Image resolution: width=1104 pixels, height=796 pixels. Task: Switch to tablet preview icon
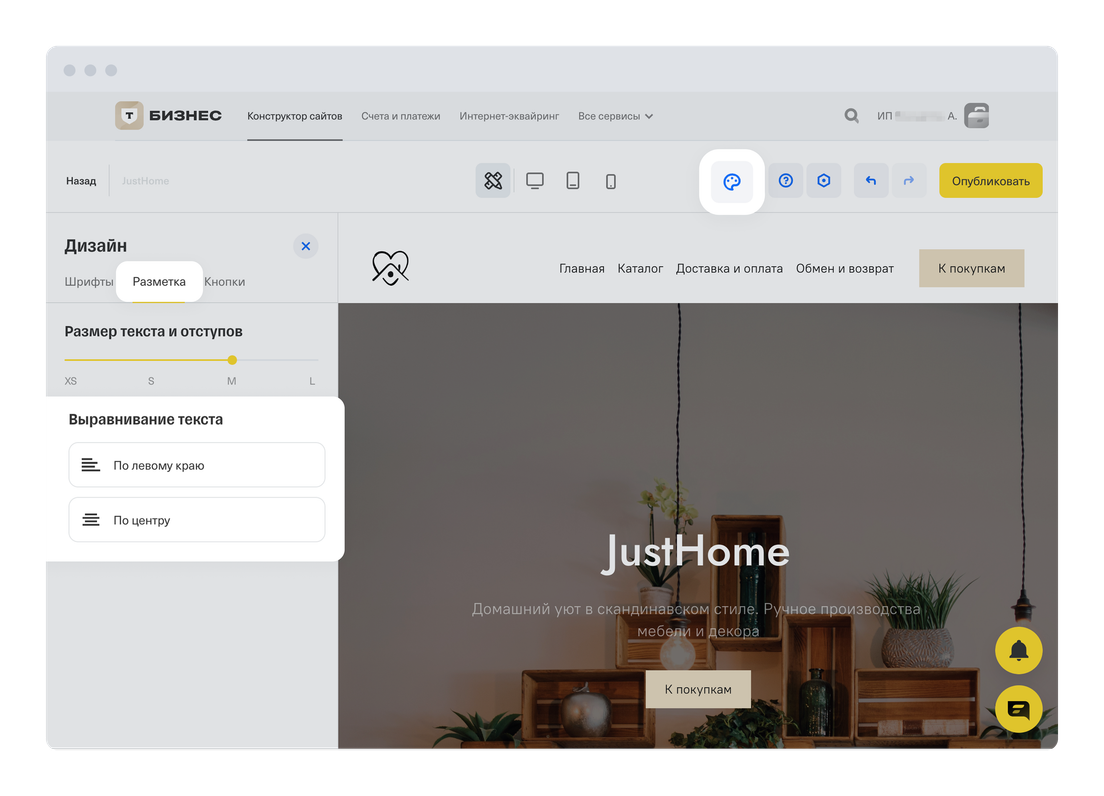coord(573,181)
